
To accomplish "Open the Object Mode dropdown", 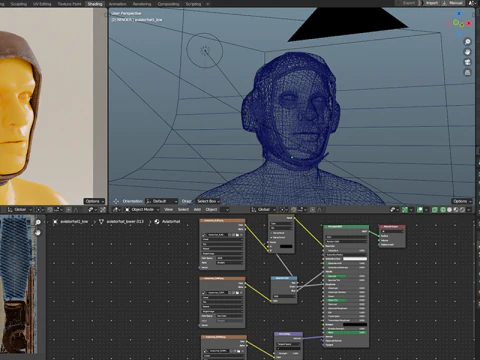I will (142, 210).
